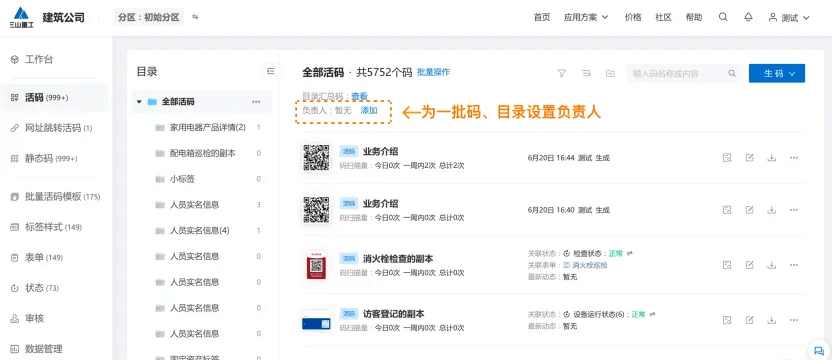Open 社区 in top navigation

663,17
